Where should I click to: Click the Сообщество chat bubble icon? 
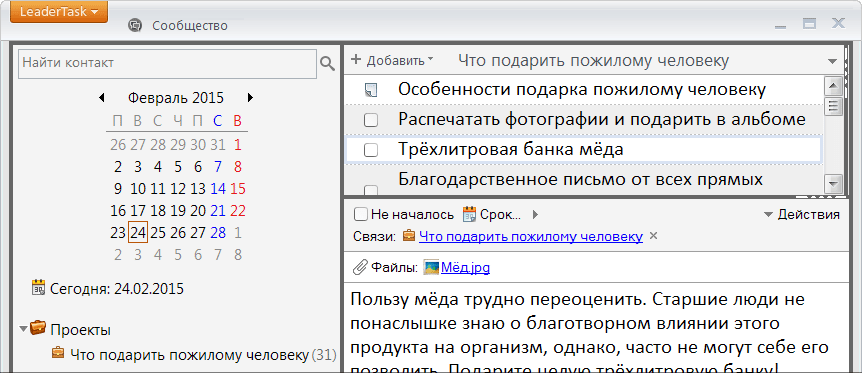coord(135,25)
